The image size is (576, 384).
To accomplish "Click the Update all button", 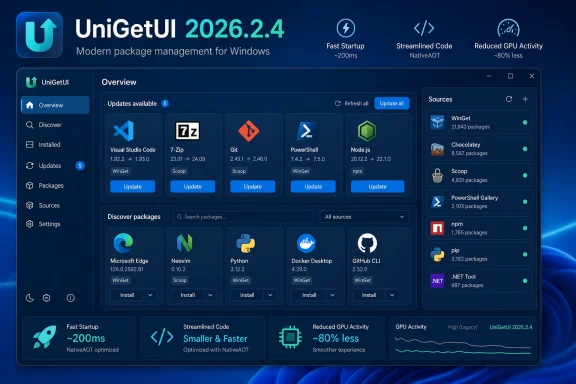I will point(392,104).
